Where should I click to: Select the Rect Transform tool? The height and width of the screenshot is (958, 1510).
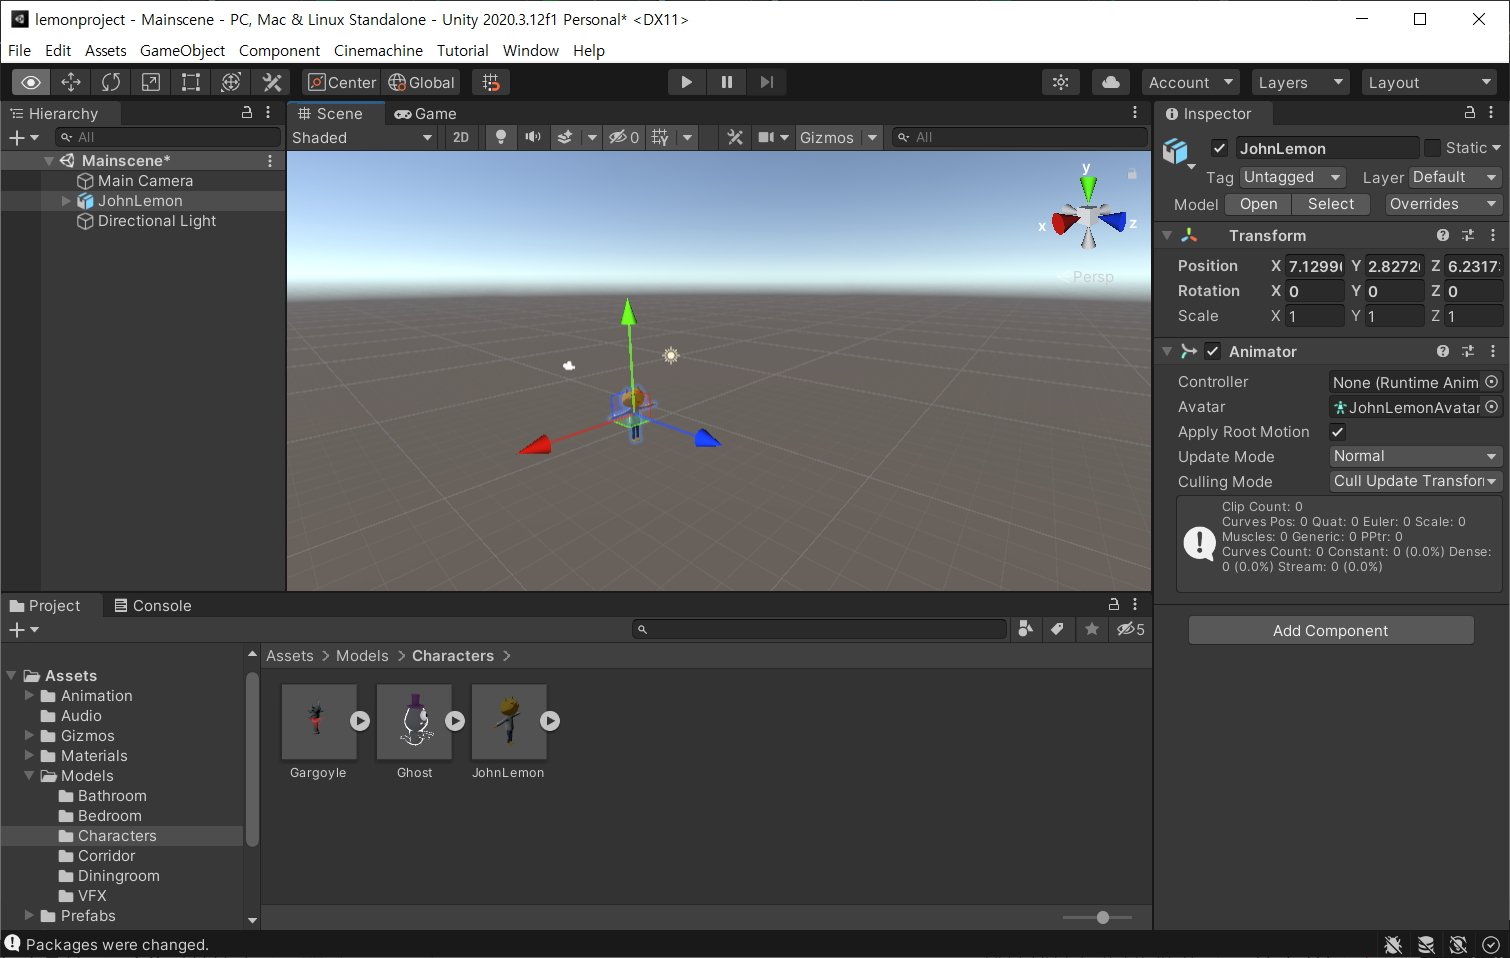point(191,82)
